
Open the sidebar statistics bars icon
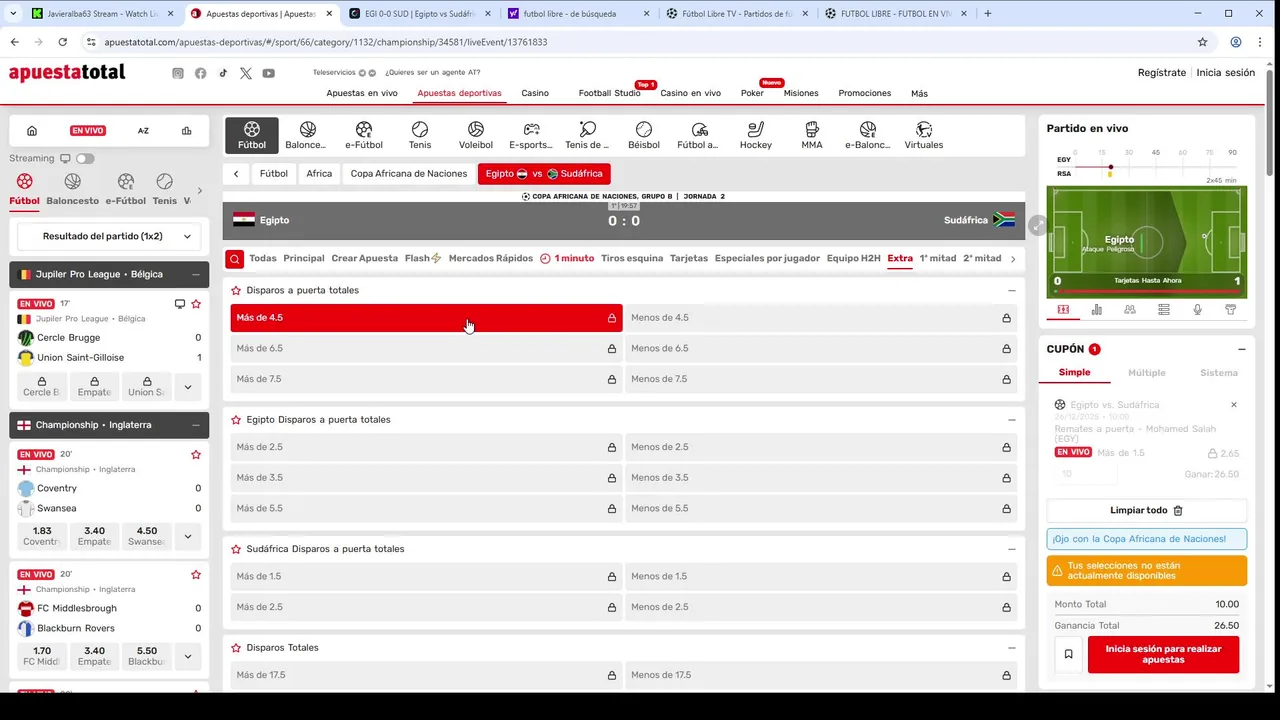pos(186,131)
